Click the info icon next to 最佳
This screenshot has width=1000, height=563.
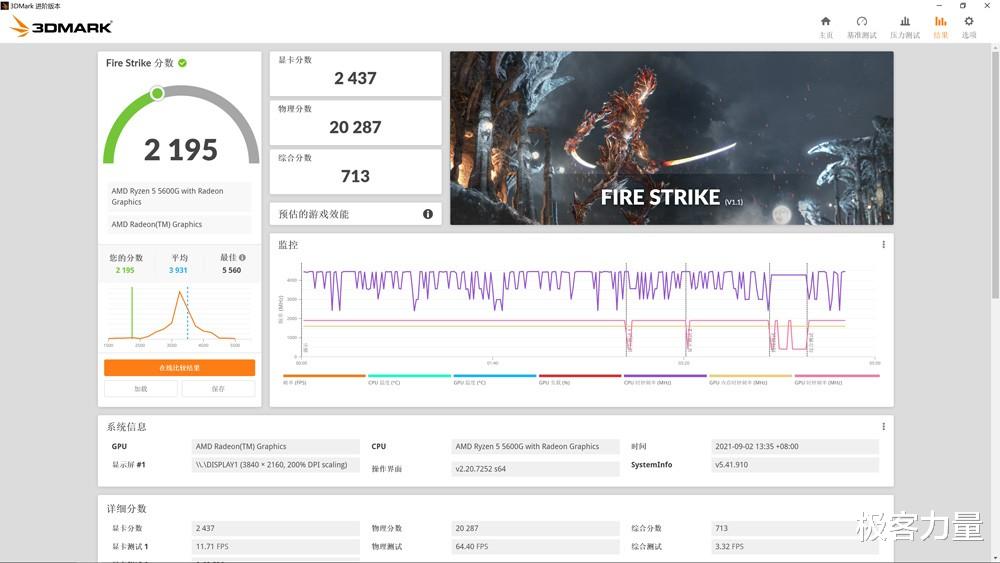pos(242,258)
